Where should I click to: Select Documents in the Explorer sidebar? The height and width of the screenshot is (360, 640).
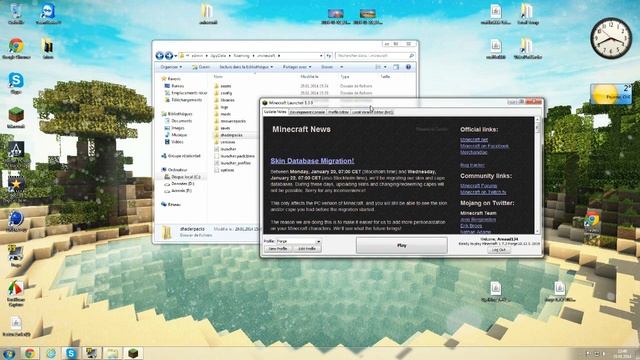pos(178,121)
